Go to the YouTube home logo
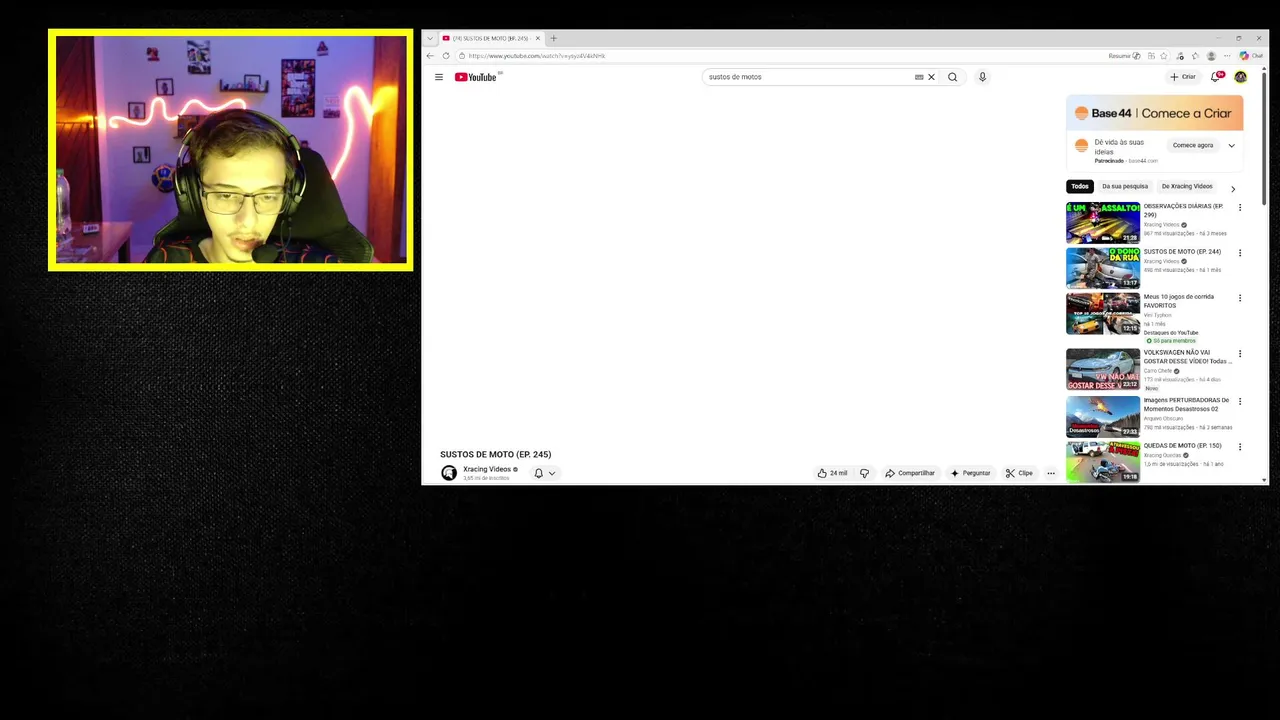The width and height of the screenshot is (1280, 720). coord(476,77)
